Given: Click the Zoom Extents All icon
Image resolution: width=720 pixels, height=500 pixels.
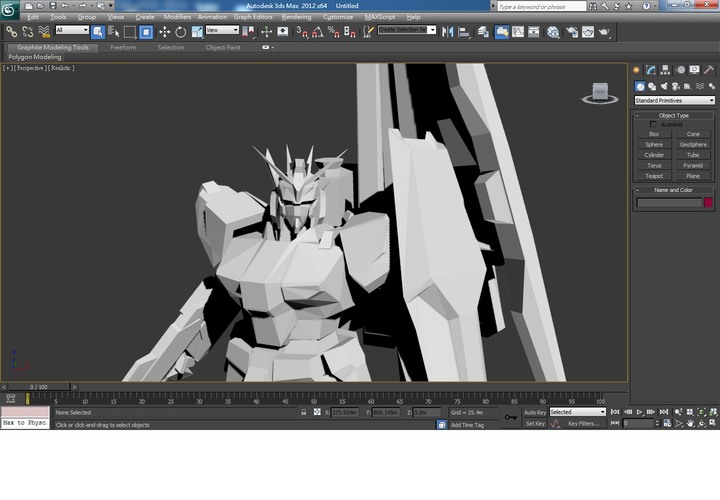Looking at the screenshot, I should pyautogui.click(x=713, y=412).
